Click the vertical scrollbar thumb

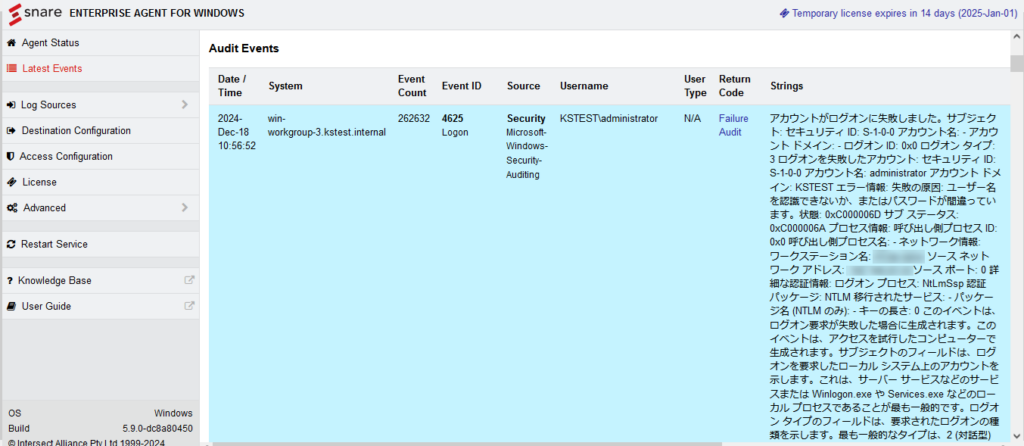(x=1017, y=63)
